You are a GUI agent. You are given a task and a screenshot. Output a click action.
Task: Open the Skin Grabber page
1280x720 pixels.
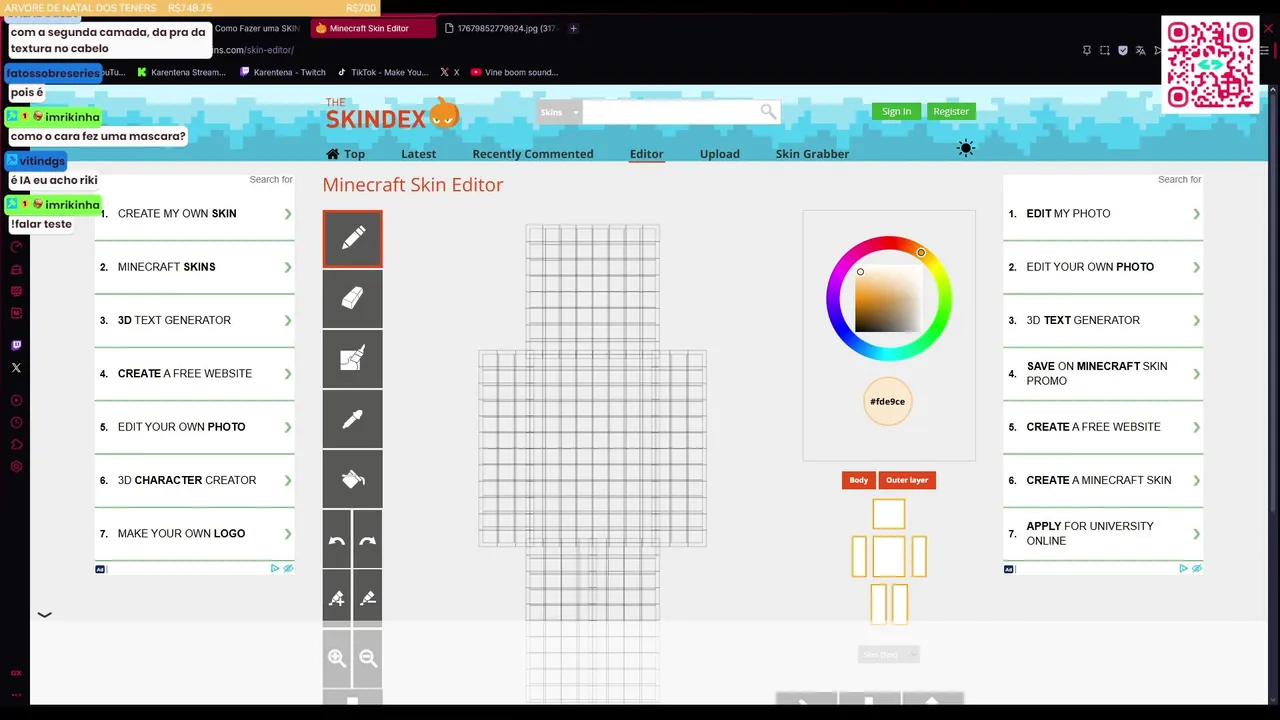point(812,154)
